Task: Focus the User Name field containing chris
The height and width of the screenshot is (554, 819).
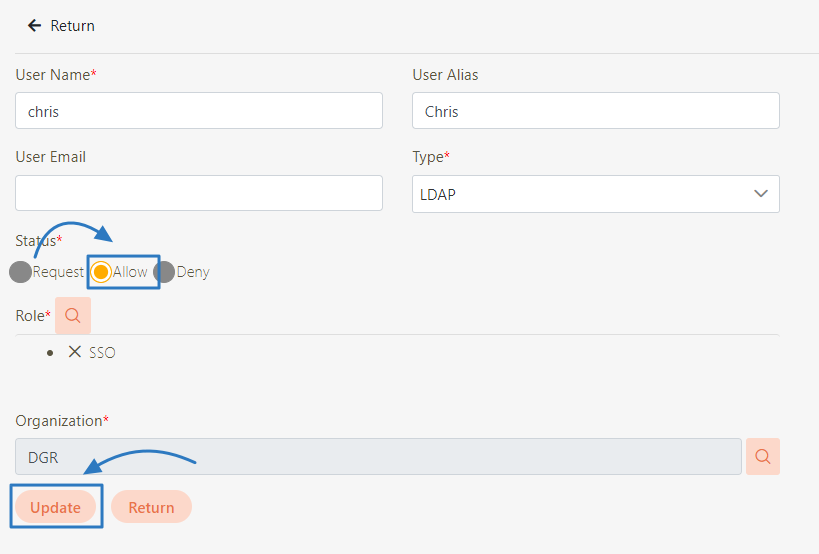Action: coord(199,111)
